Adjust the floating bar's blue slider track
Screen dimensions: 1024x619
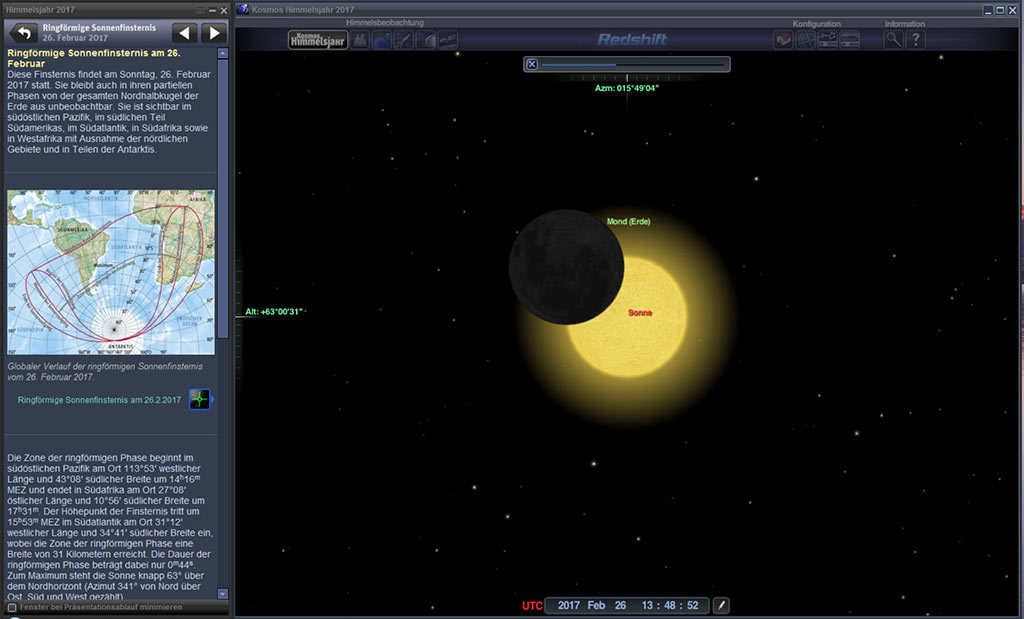[x=633, y=65]
